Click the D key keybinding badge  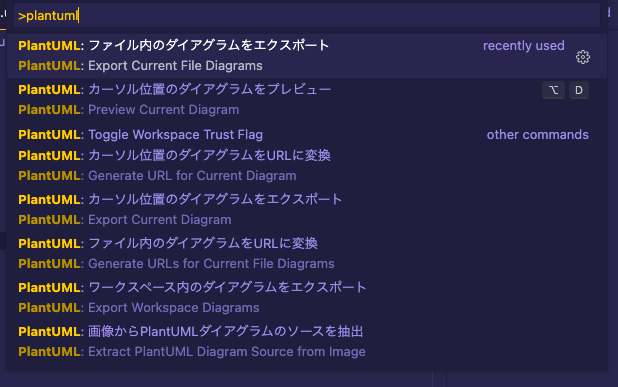[x=579, y=90]
